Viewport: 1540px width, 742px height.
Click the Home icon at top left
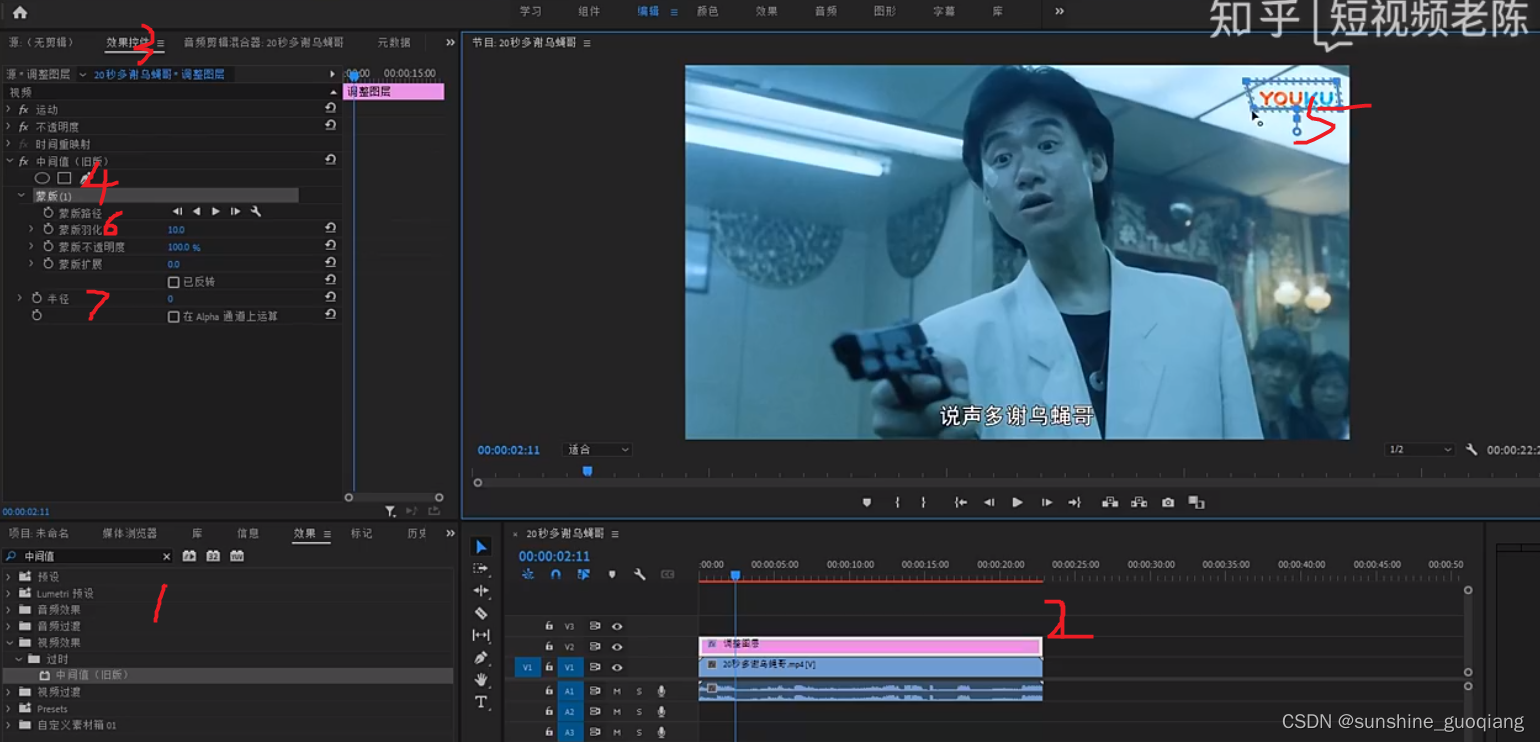point(20,13)
